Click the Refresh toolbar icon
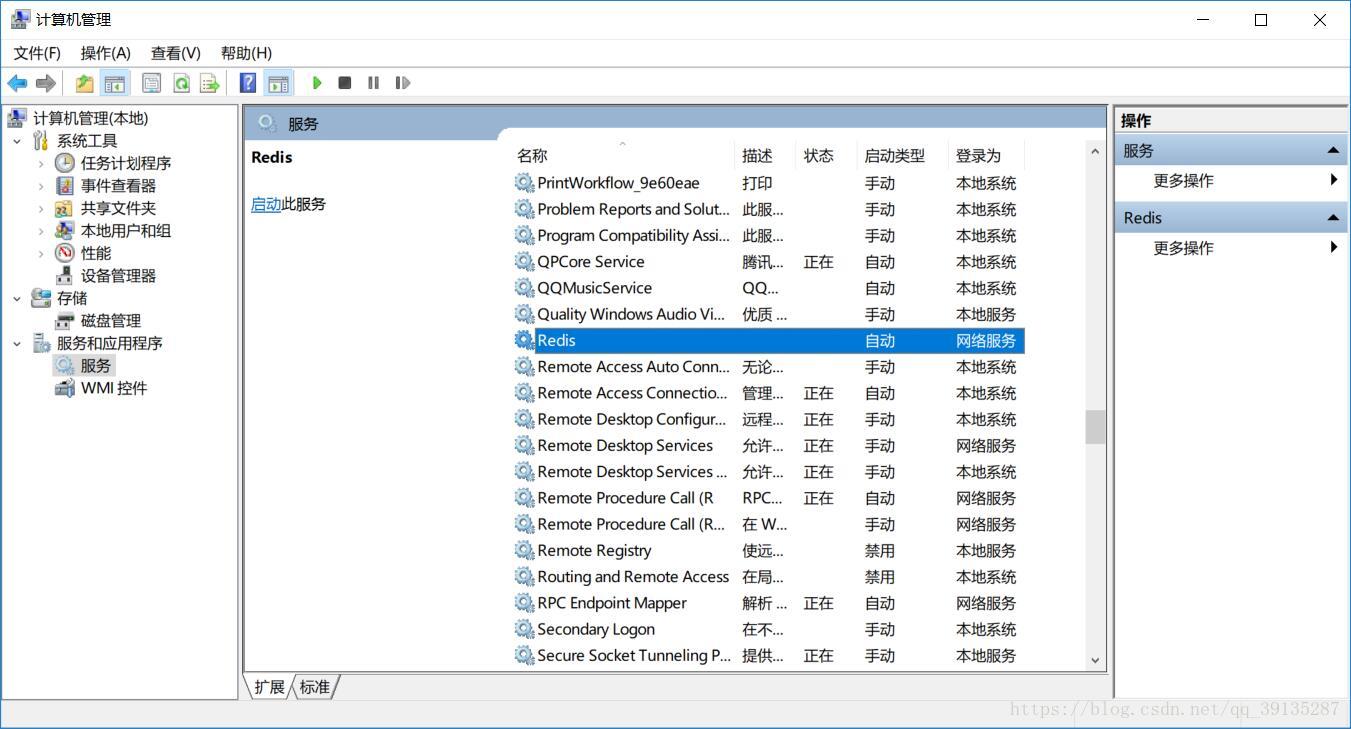 point(181,83)
